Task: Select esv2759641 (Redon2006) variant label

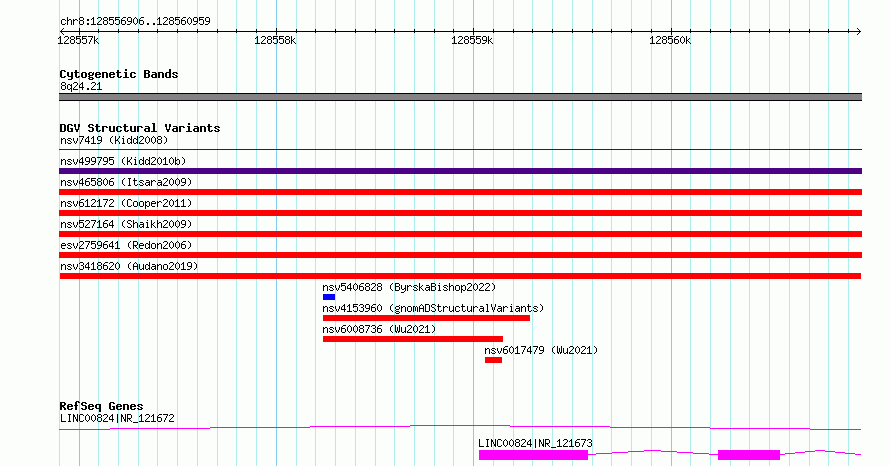Action: [x=126, y=245]
